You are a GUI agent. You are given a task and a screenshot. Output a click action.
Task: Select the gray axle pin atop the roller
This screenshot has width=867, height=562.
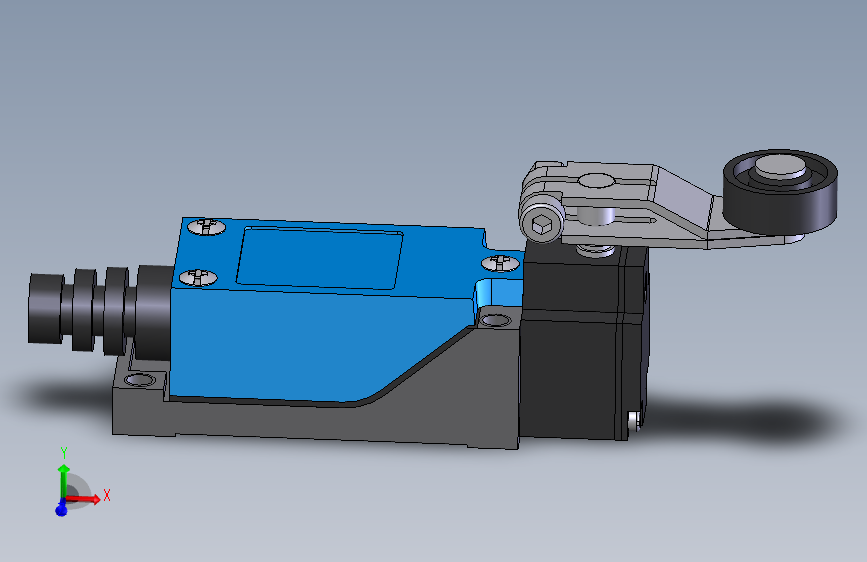click(780, 166)
